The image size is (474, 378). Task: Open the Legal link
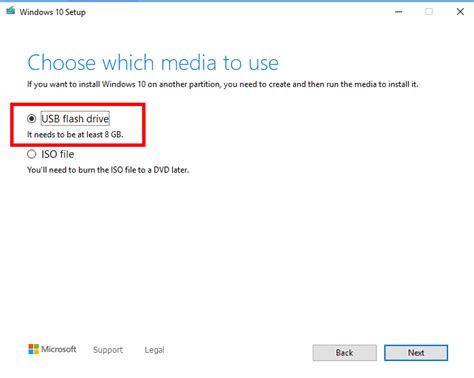(x=154, y=350)
